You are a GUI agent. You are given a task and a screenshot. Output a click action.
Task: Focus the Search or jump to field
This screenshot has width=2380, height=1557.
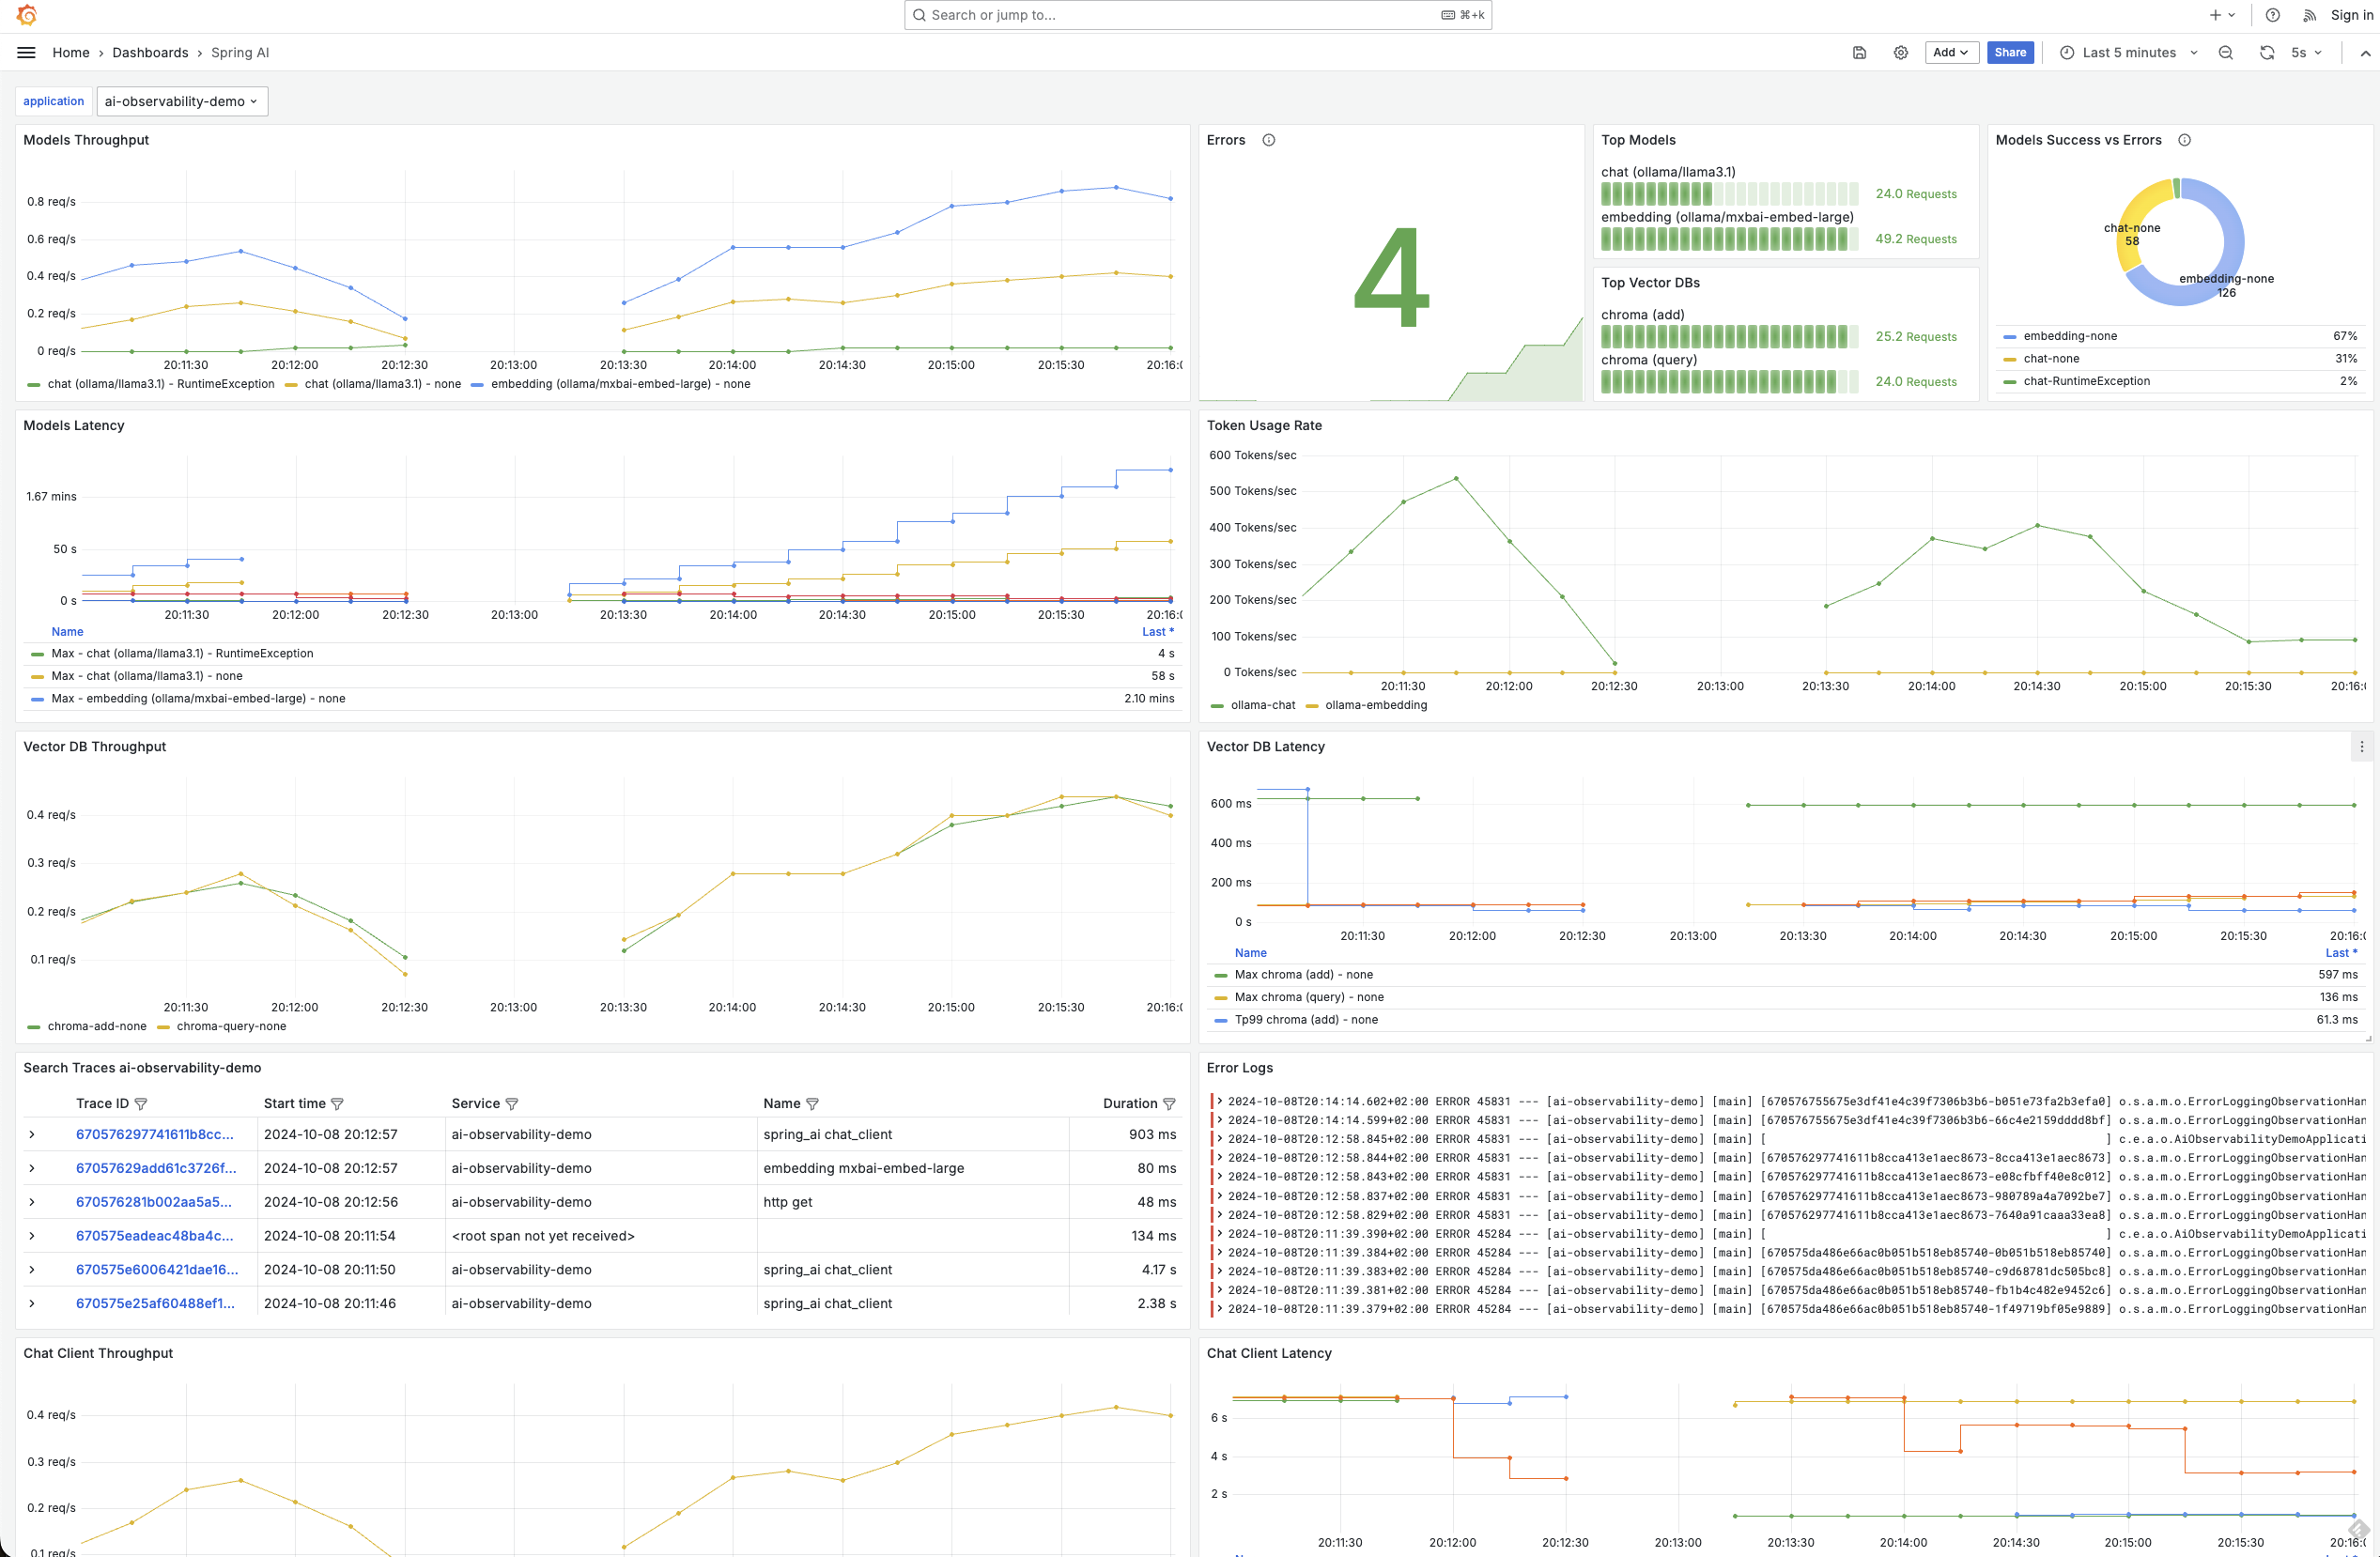pos(1197,15)
